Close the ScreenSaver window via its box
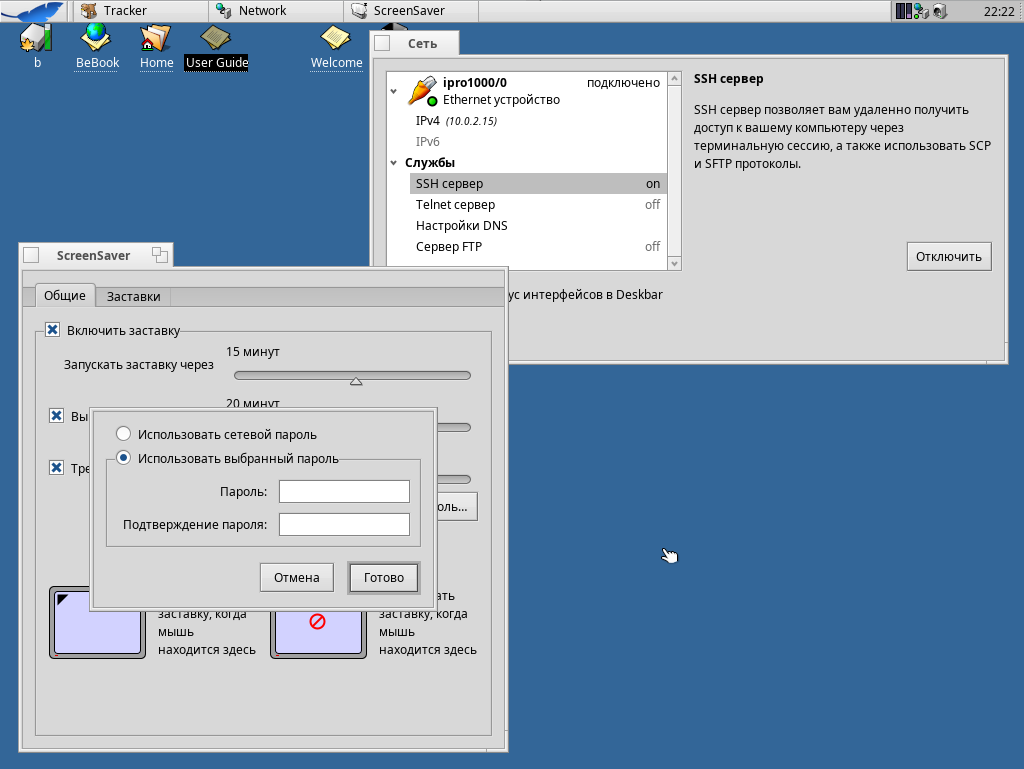This screenshot has height=769, width=1024. point(31,255)
